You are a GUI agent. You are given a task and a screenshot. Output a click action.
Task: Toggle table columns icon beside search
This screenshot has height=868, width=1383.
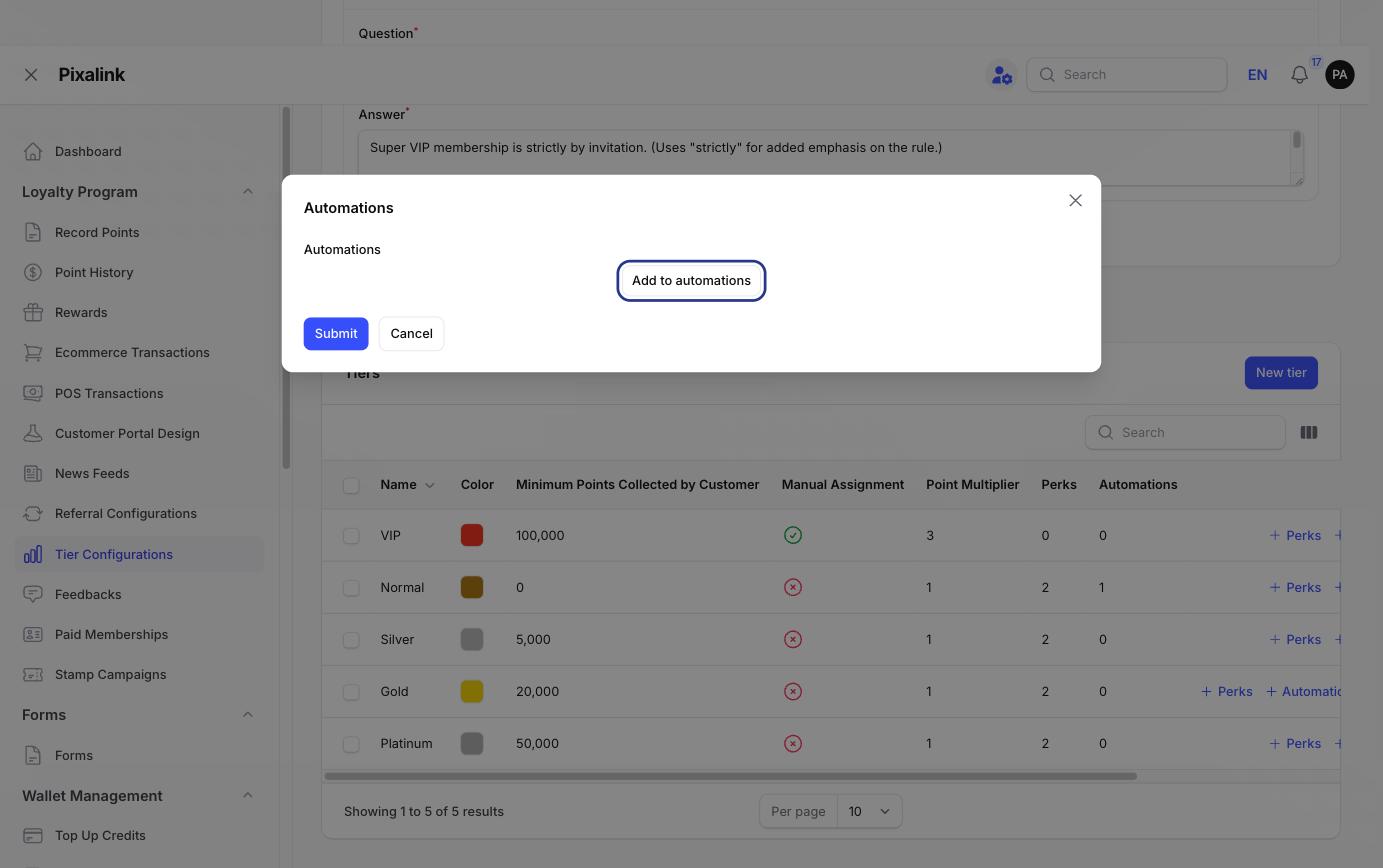tap(1308, 433)
